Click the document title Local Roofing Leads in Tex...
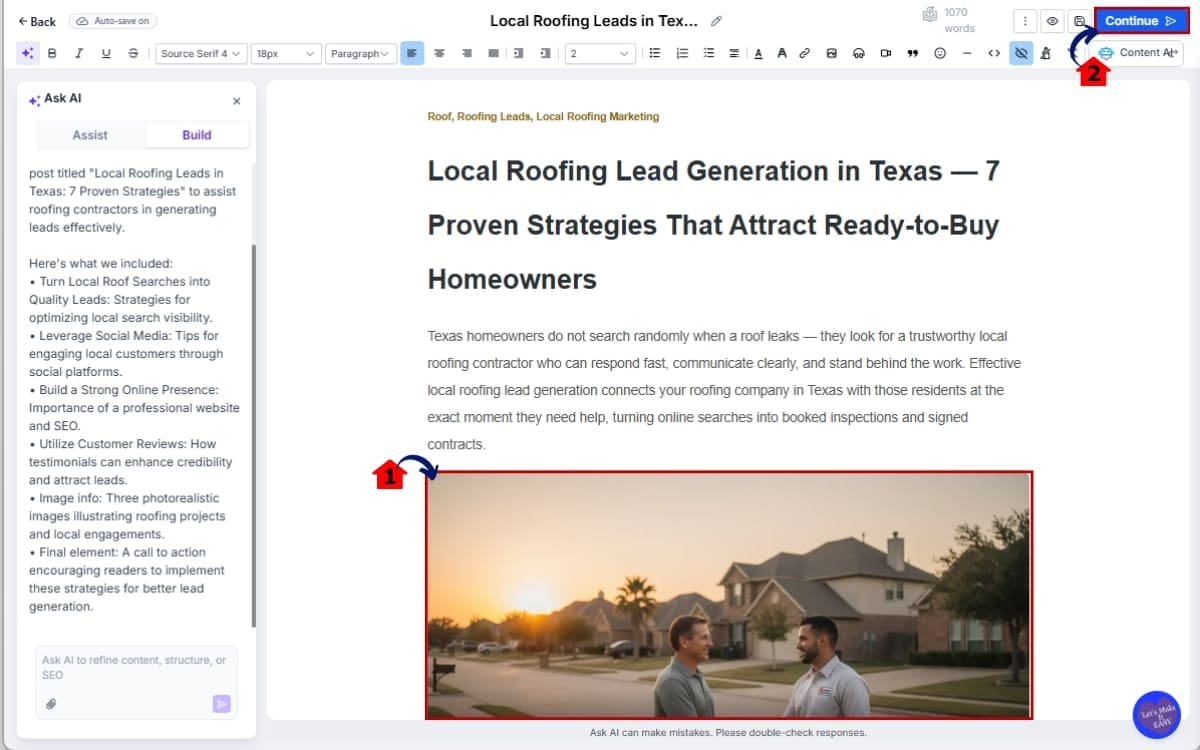This screenshot has height=750, width=1200. tap(594, 21)
